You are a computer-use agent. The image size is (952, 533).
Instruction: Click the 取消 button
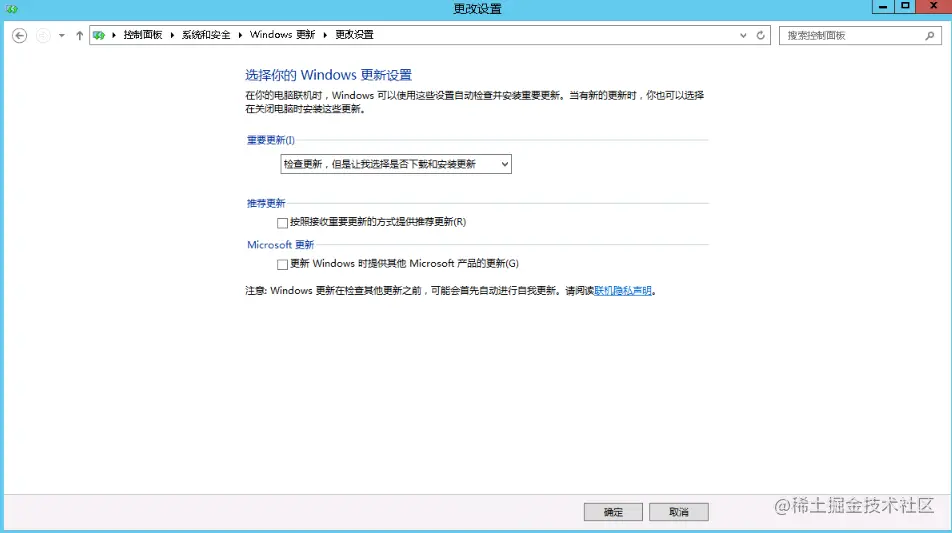pos(678,512)
